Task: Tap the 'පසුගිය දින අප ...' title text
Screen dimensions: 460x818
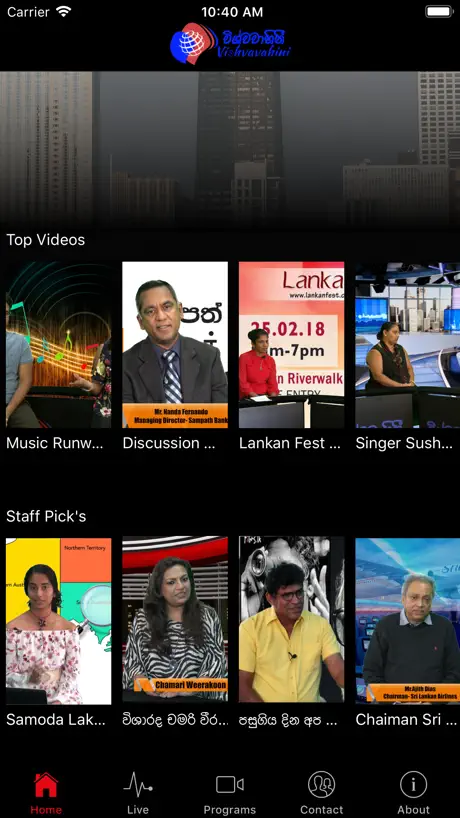Action: (288, 720)
